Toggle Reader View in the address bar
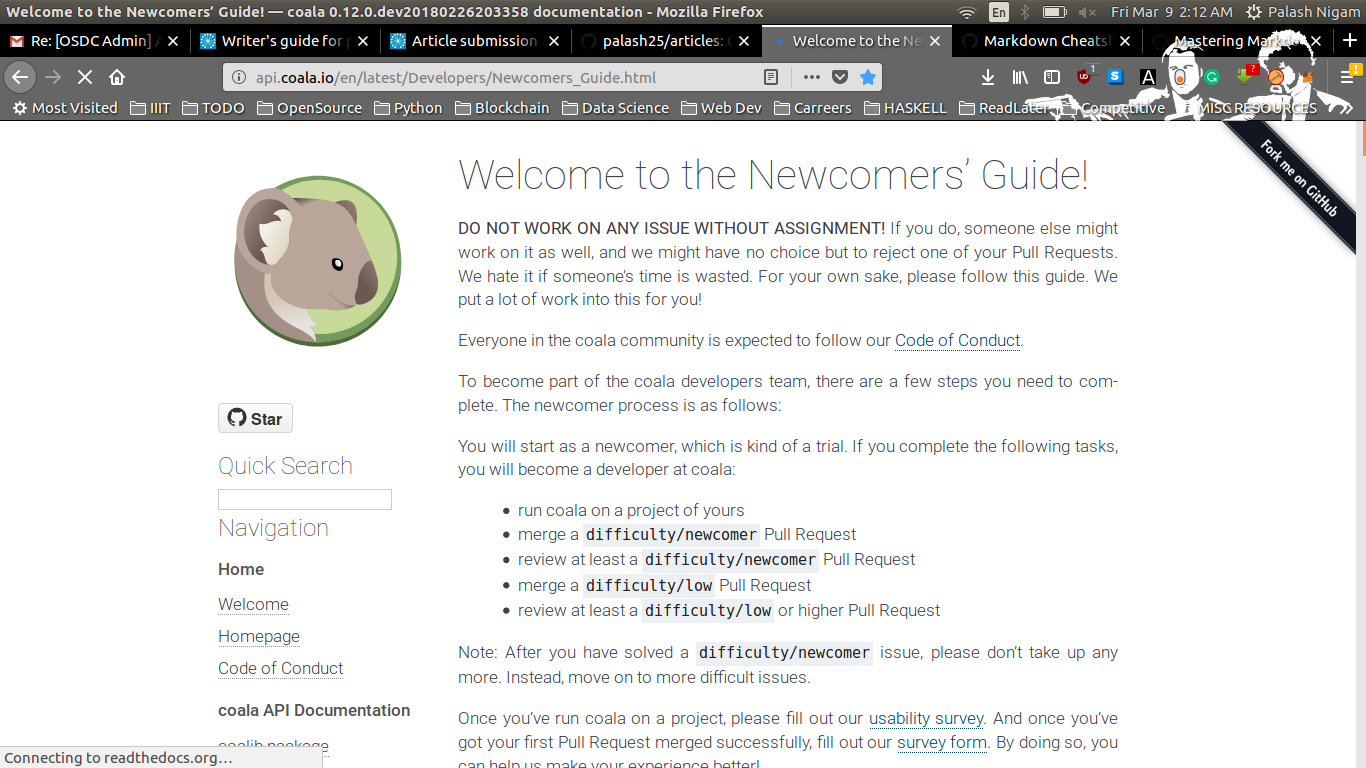1366x768 pixels. pos(771,76)
